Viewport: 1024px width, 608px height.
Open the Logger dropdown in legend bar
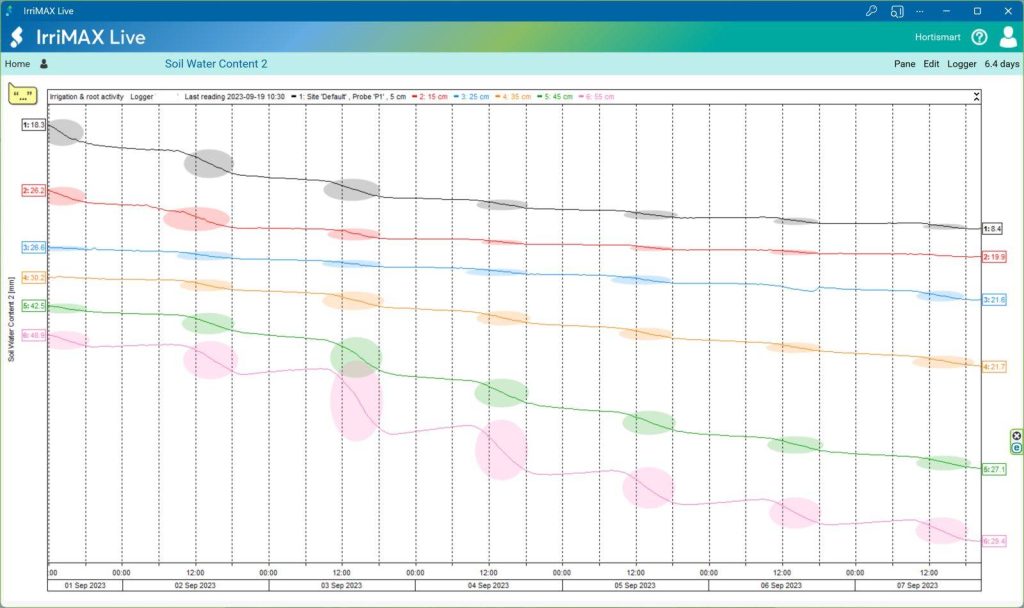pos(142,97)
